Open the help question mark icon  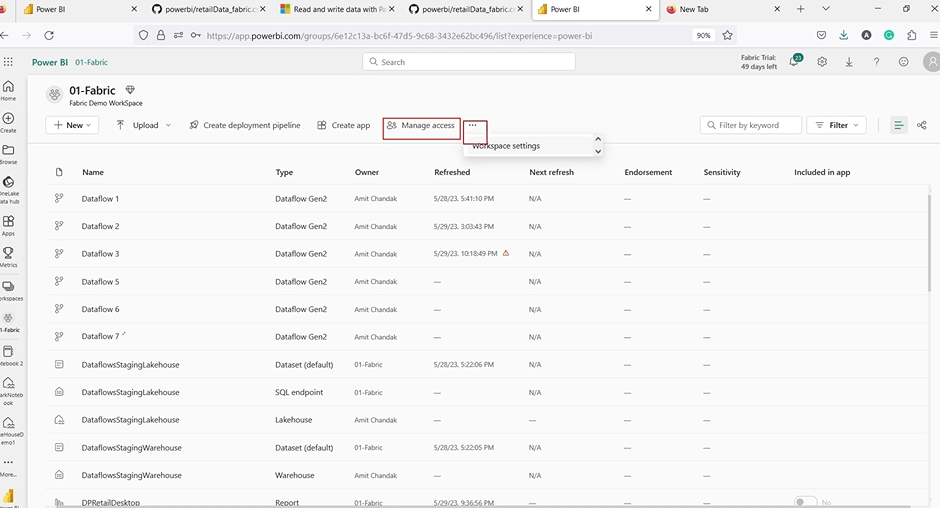pos(876,62)
